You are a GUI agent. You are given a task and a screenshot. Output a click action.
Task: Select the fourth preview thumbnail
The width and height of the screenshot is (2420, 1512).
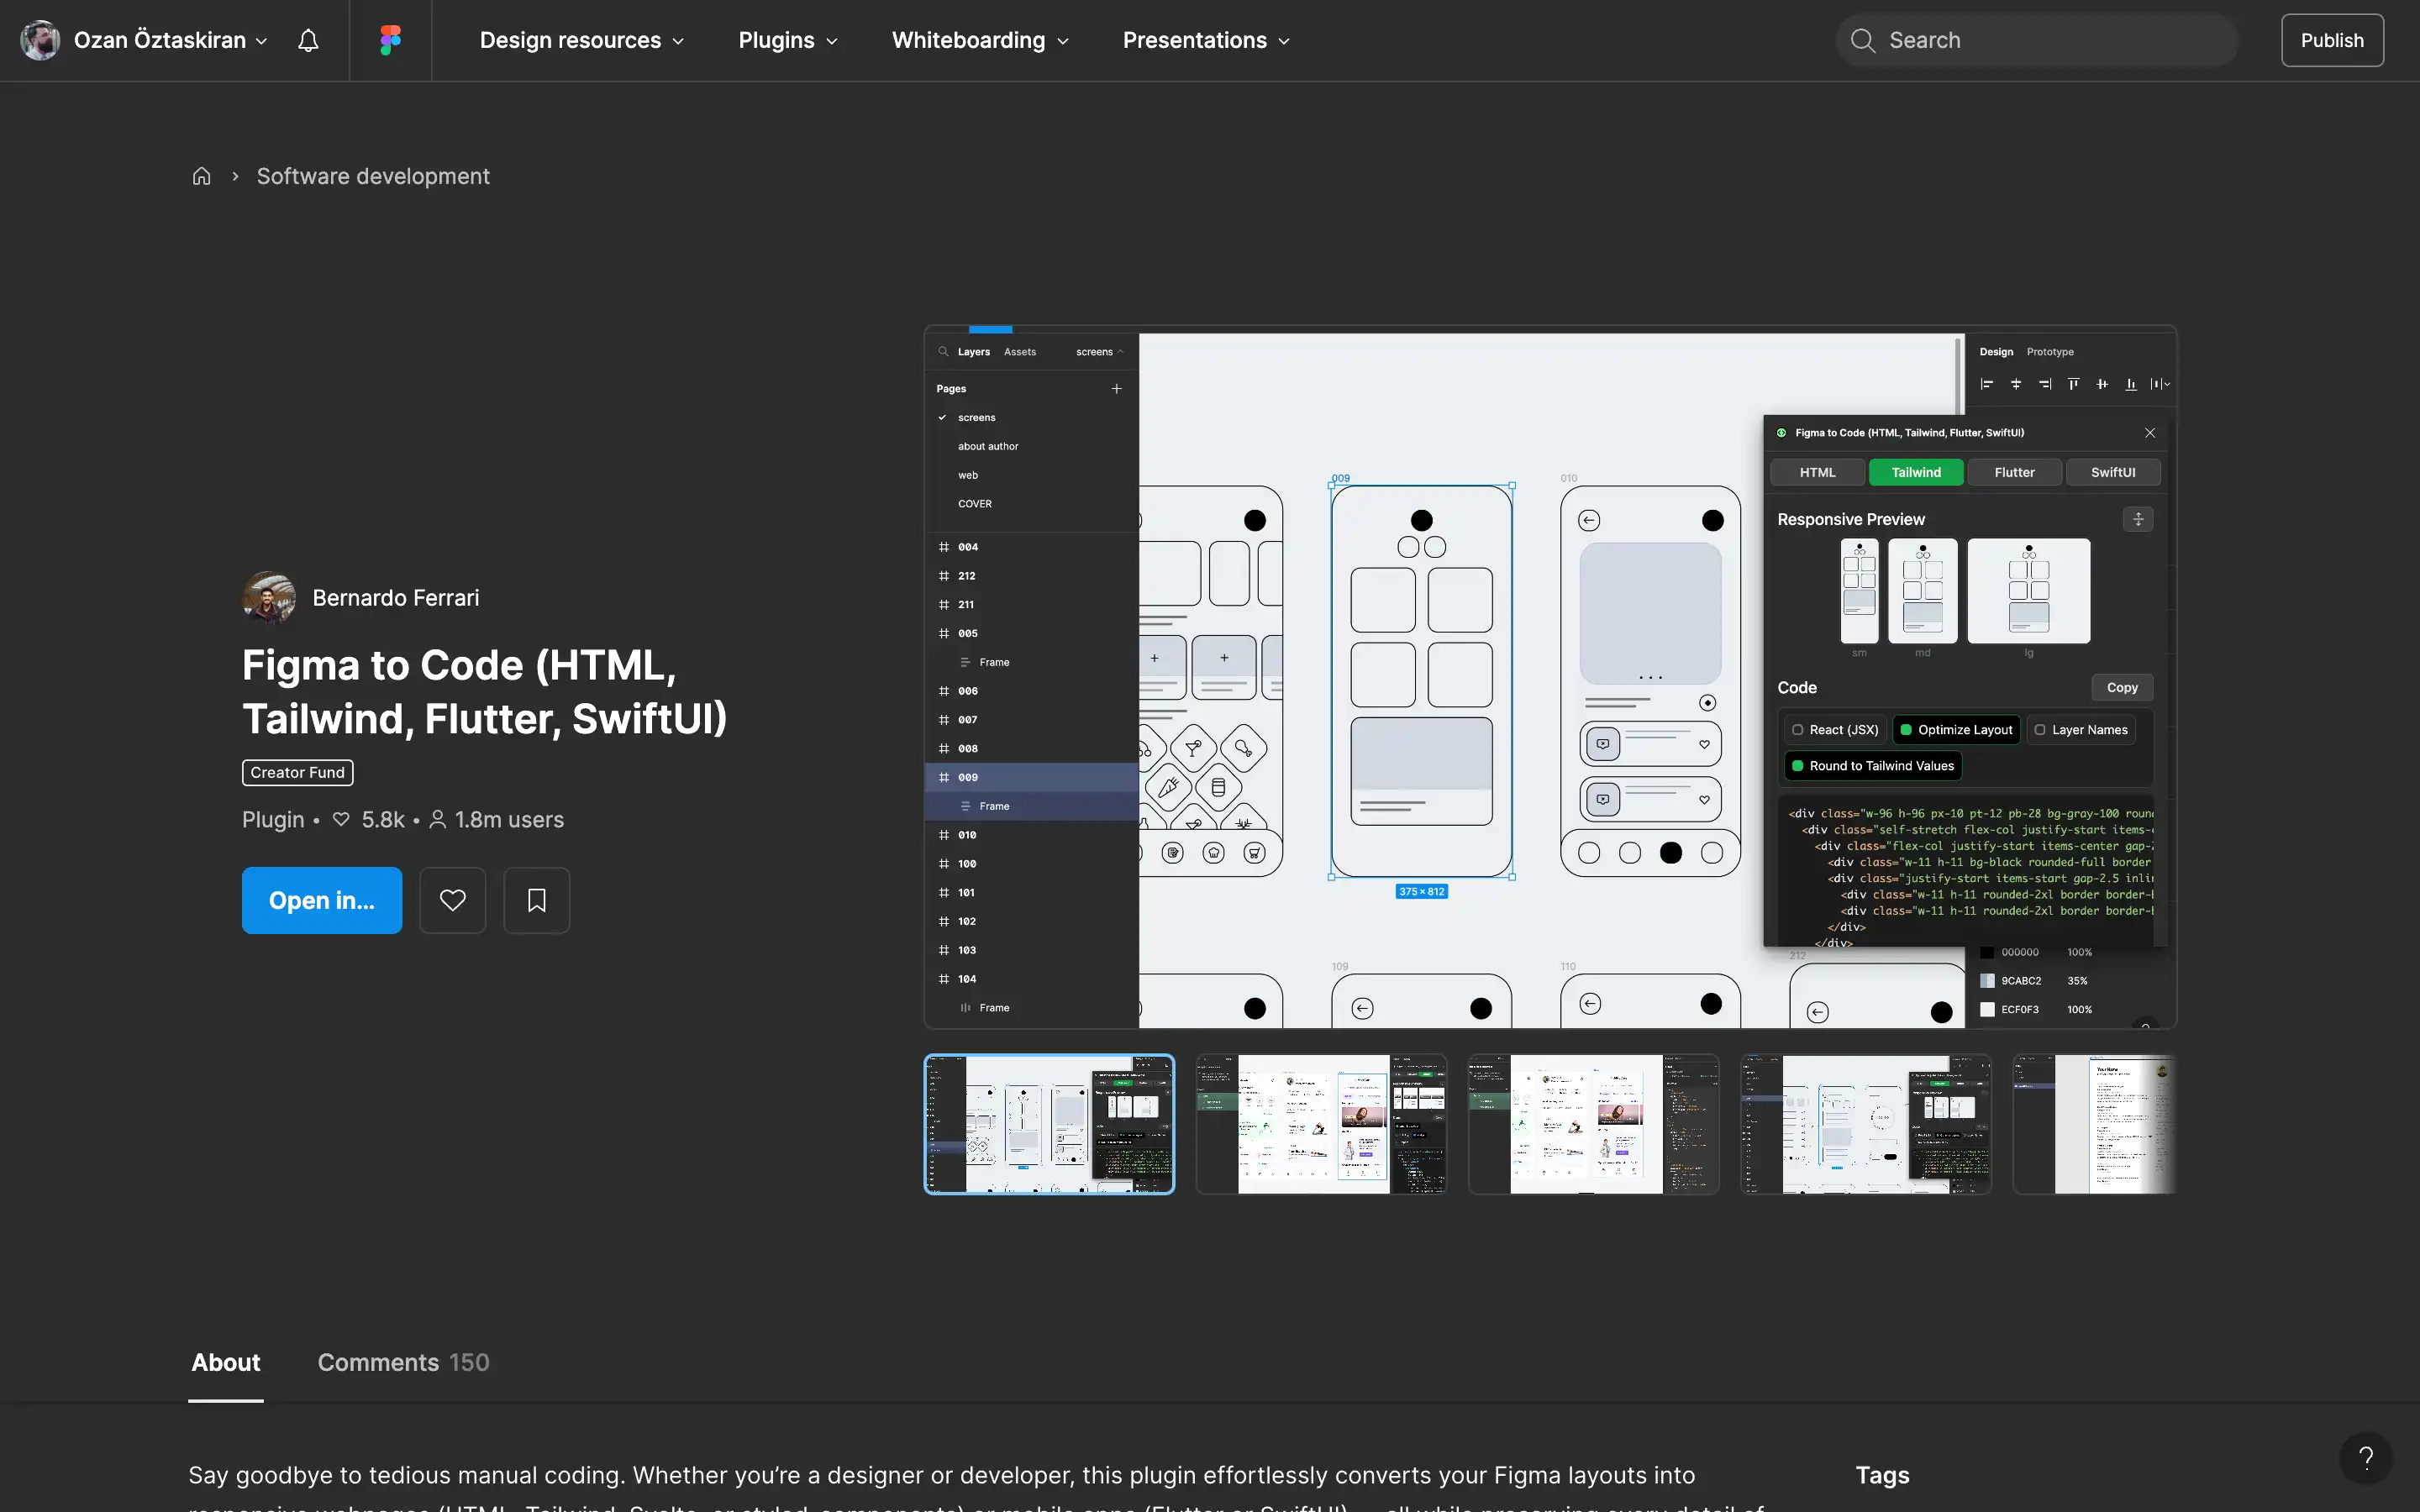click(x=1865, y=1124)
